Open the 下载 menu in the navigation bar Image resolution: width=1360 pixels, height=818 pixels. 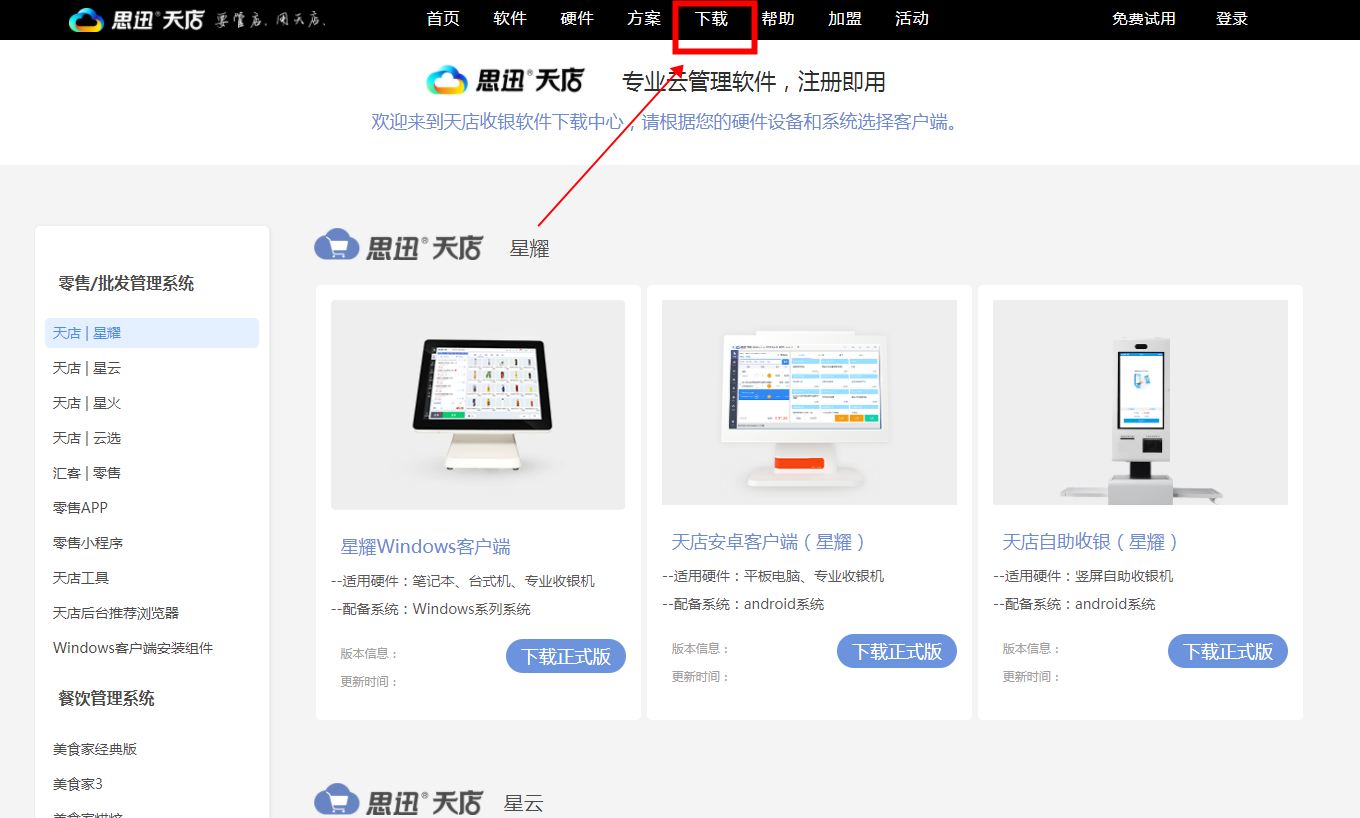click(711, 19)
